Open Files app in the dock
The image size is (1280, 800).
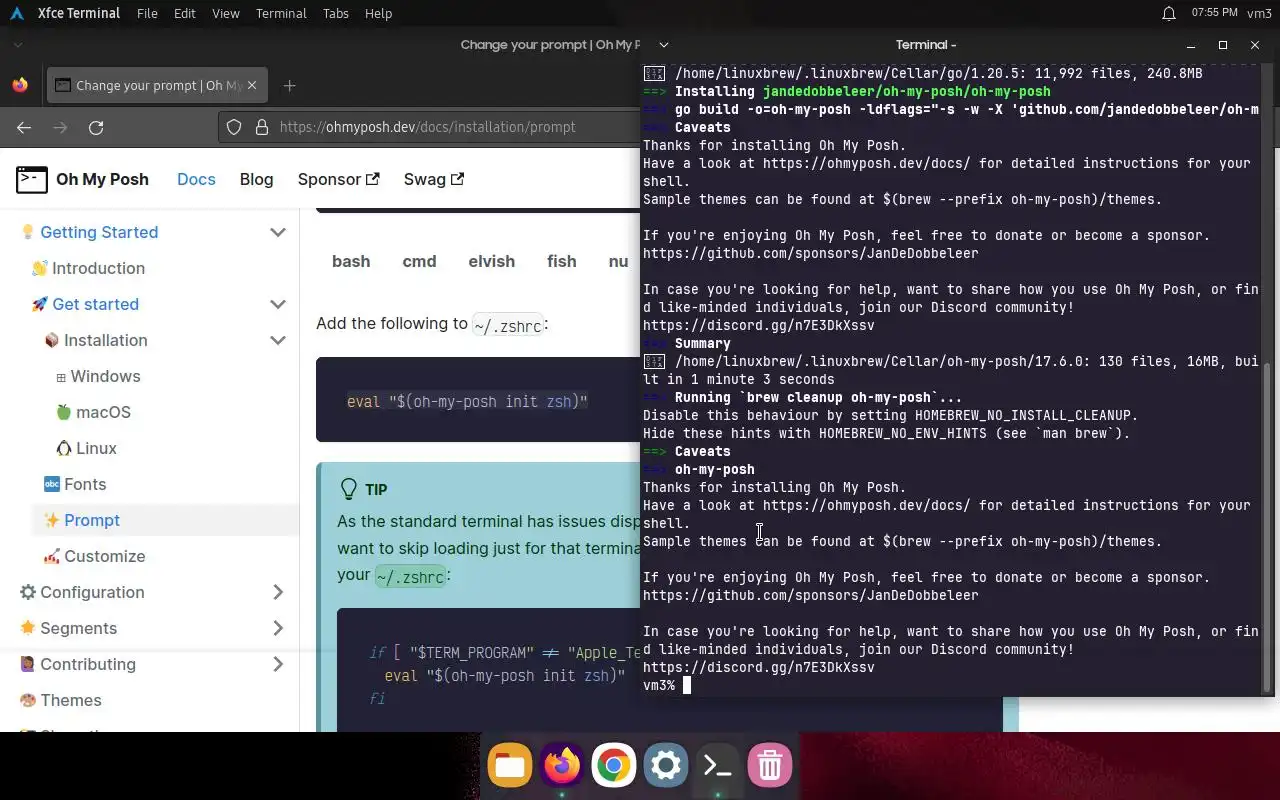(510, 766)
